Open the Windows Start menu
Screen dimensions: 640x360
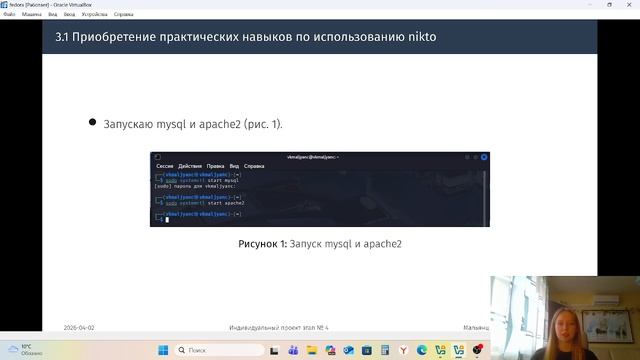[163, 350]
